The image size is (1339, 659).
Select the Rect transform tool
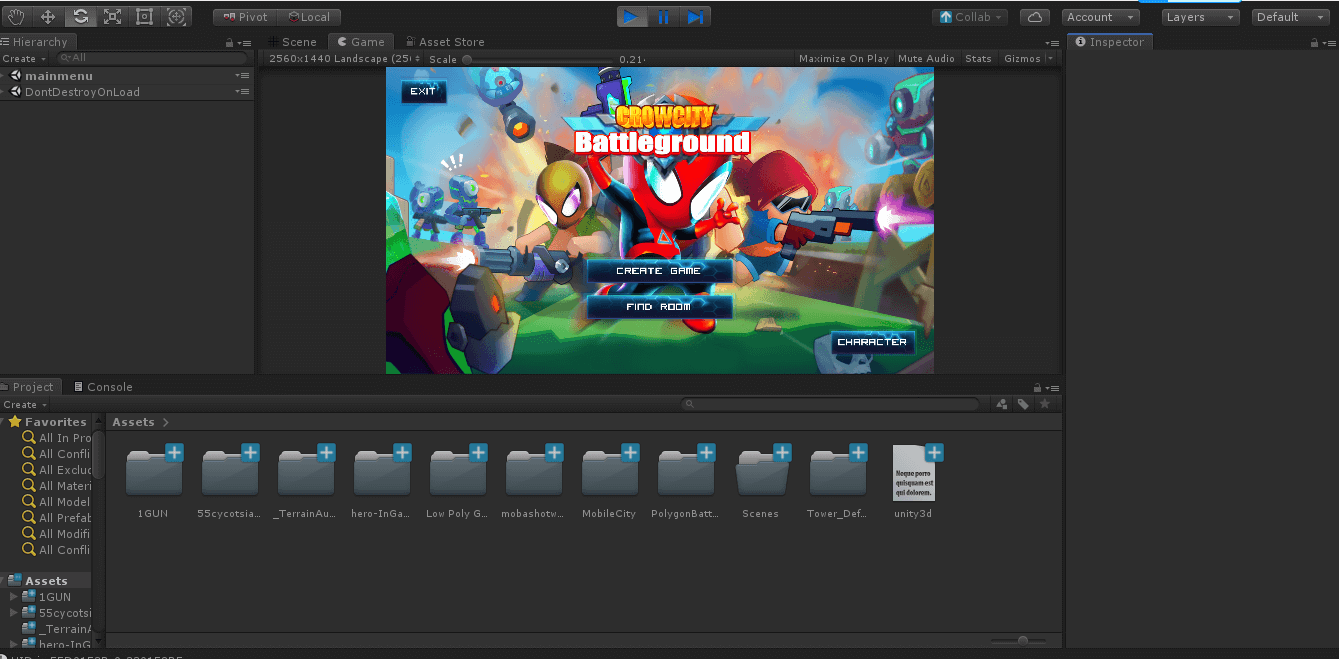tap(144, 17)
